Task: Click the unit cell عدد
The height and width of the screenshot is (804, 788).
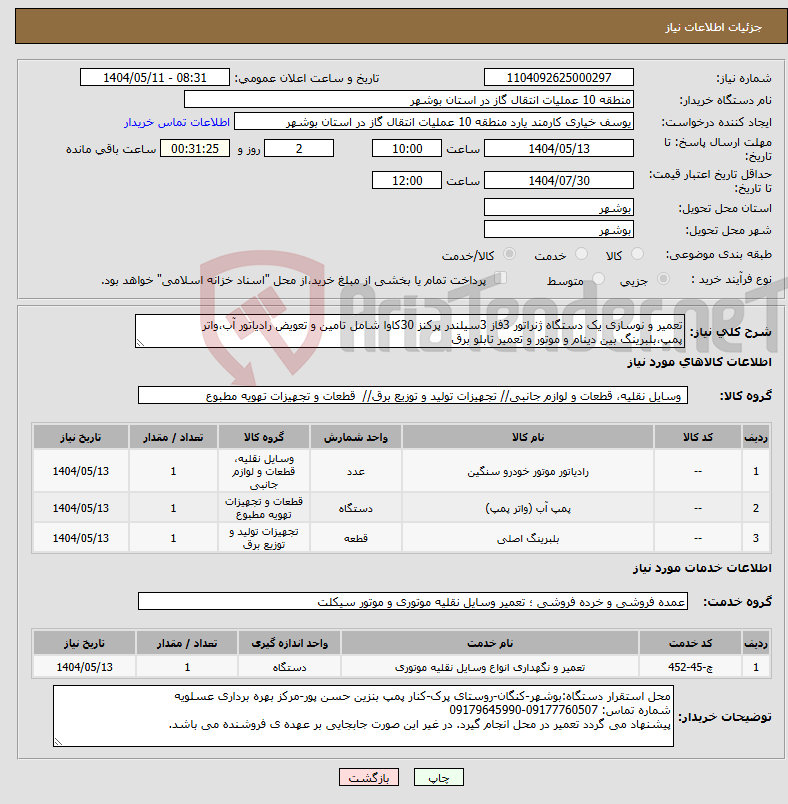Action: pyautogui.click(x=356, y=471)
